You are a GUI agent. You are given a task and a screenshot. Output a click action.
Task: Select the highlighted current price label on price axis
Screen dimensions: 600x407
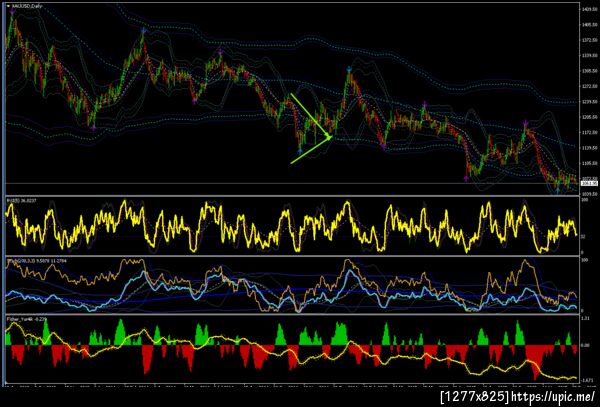click(589, 184)
